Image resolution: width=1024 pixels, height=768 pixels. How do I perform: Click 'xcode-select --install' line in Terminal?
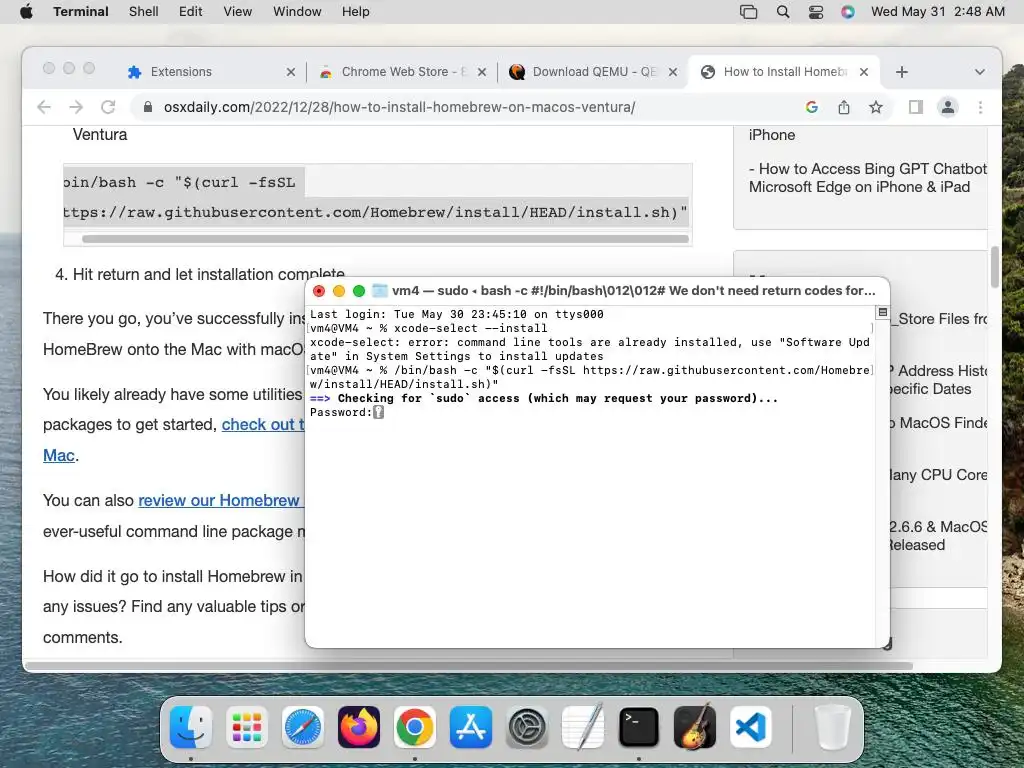[x=428, y=328]
